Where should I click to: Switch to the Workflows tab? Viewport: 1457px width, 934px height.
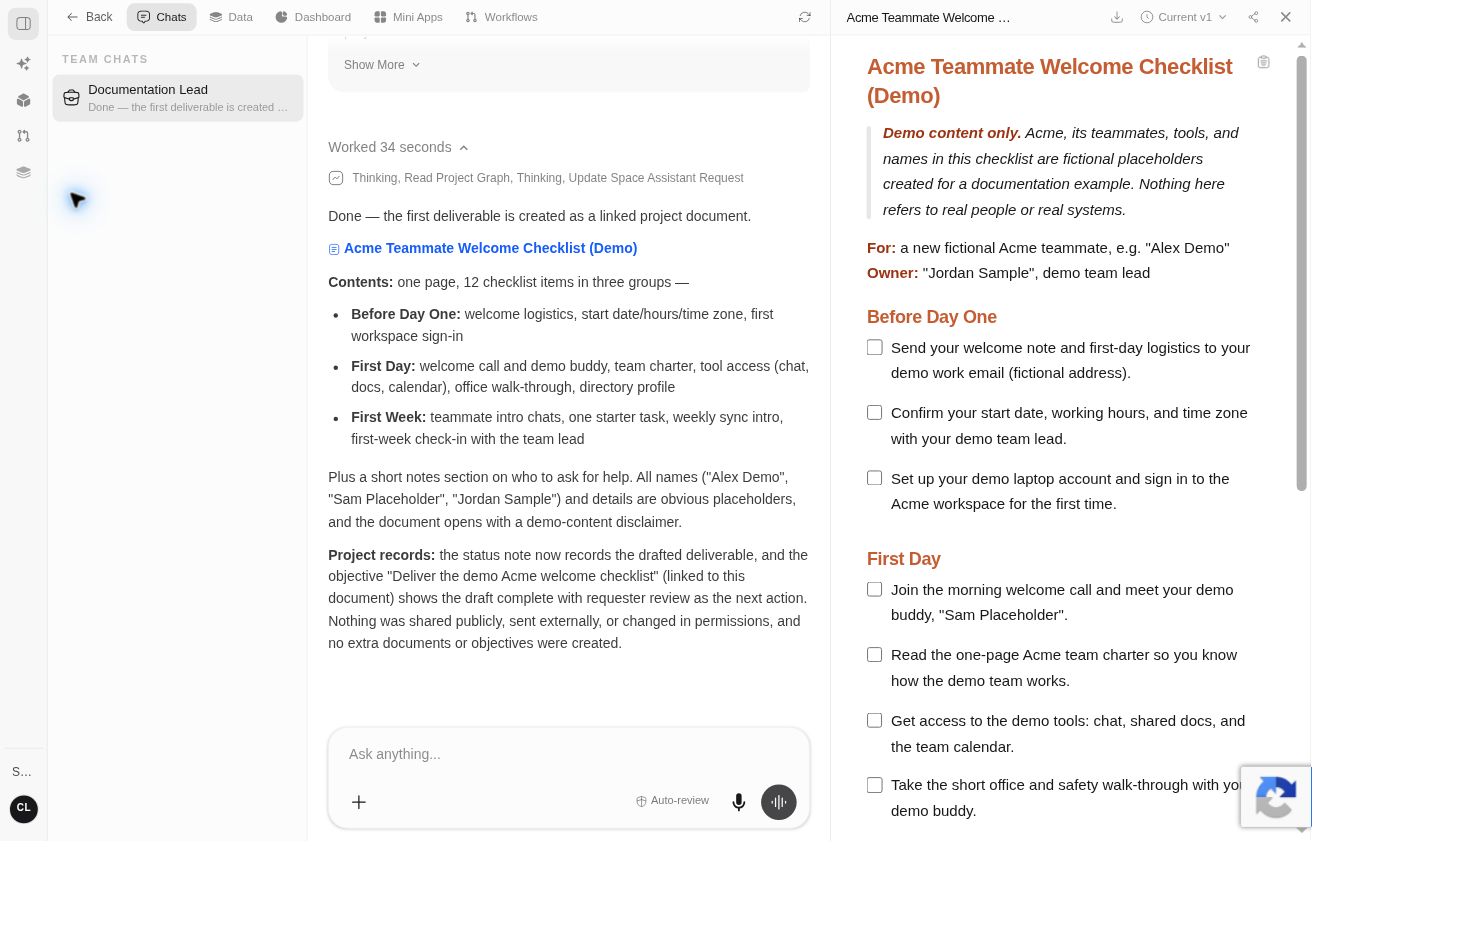click(x=501, y=17)
